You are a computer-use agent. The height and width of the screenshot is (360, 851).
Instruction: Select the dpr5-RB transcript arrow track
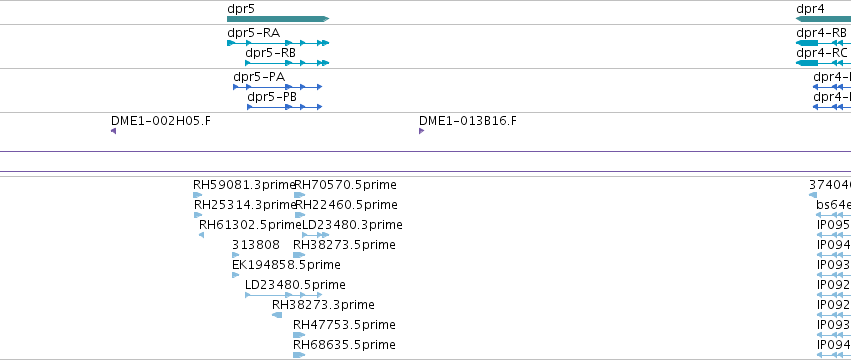tap(287, 63)
